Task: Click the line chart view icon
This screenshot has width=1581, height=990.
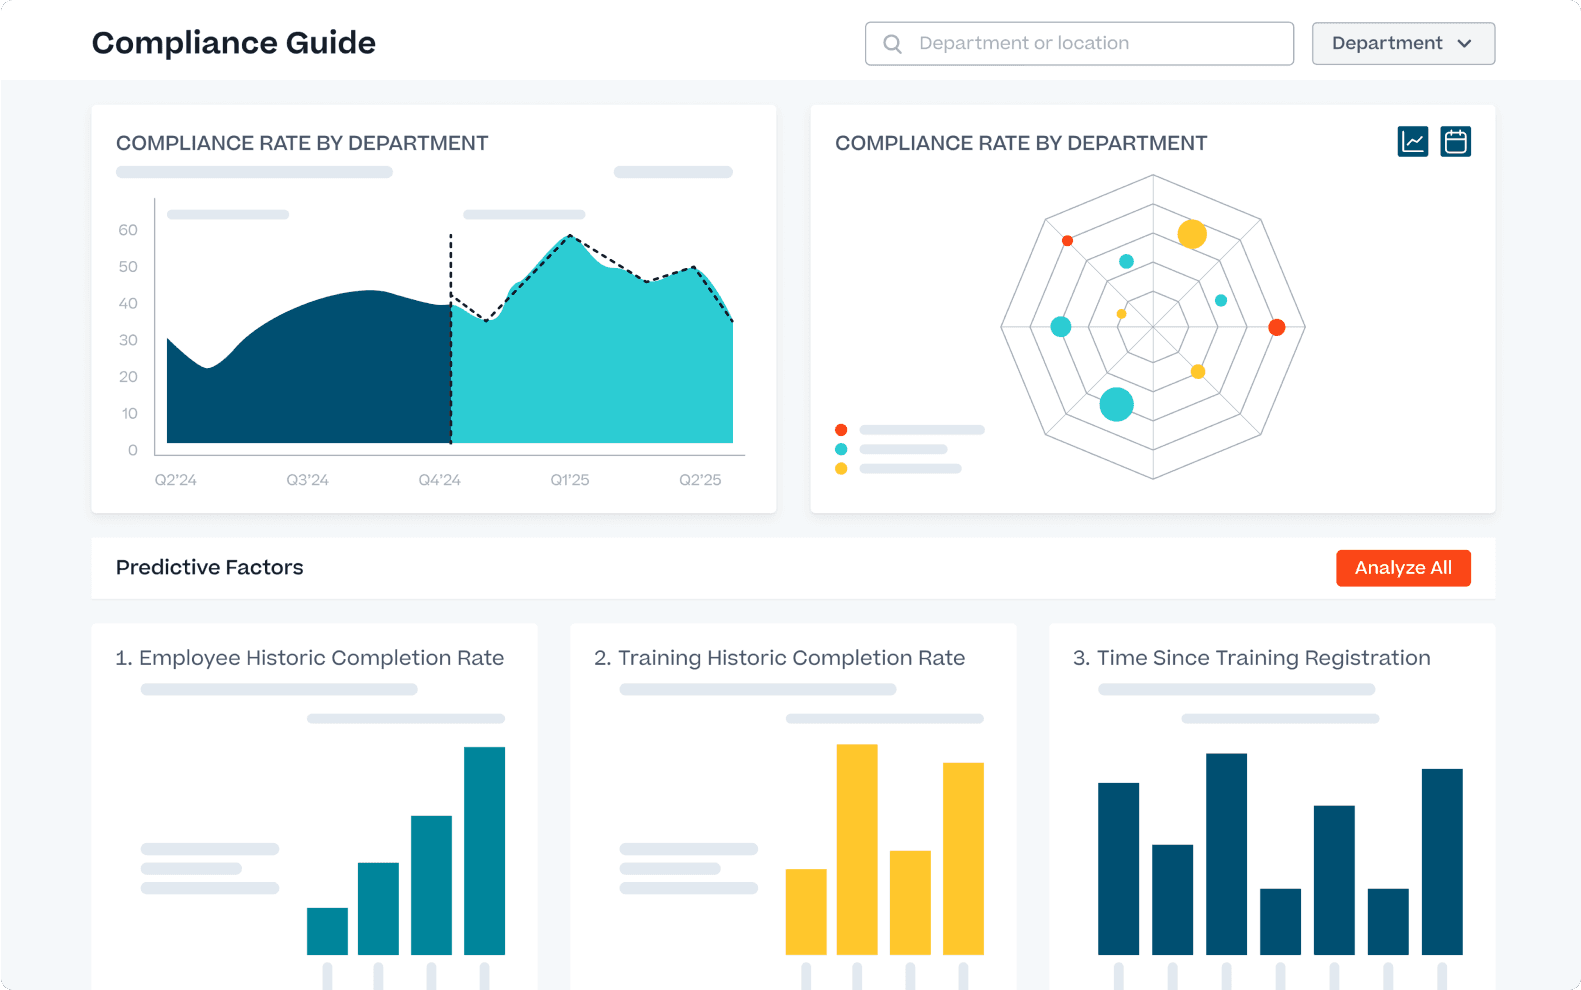Action: click(1412, 142)
